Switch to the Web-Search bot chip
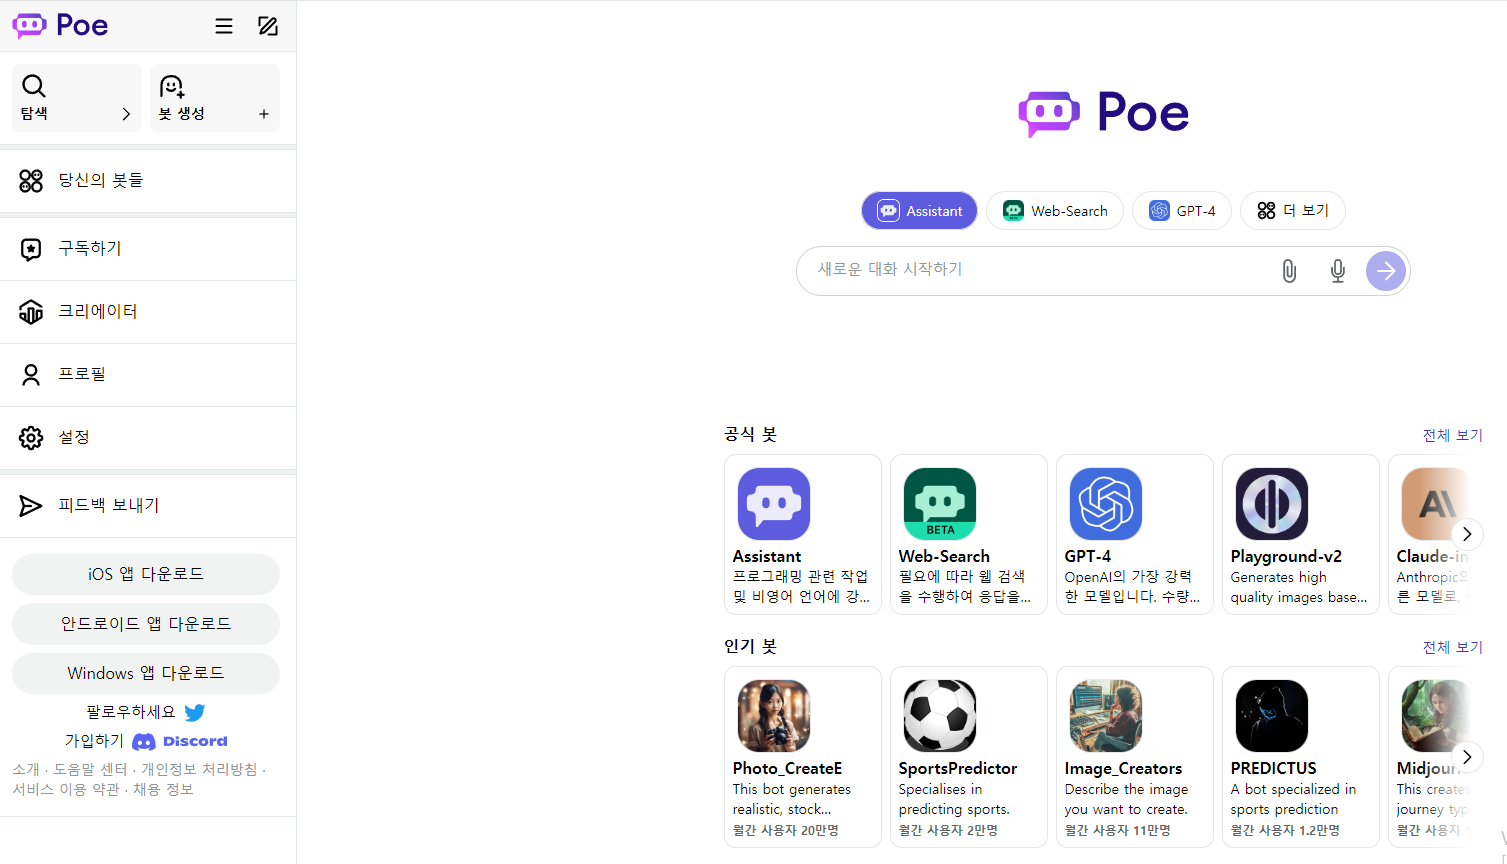The width and height of the screenshot is (1507, 864). (1054, 211)
